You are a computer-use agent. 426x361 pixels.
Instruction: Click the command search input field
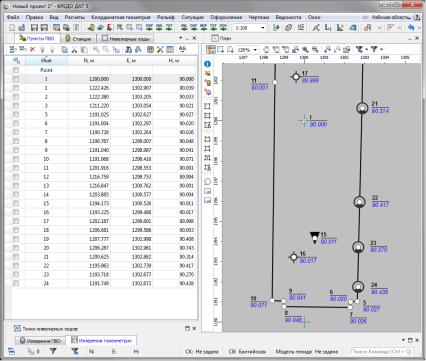coord(382,351)
